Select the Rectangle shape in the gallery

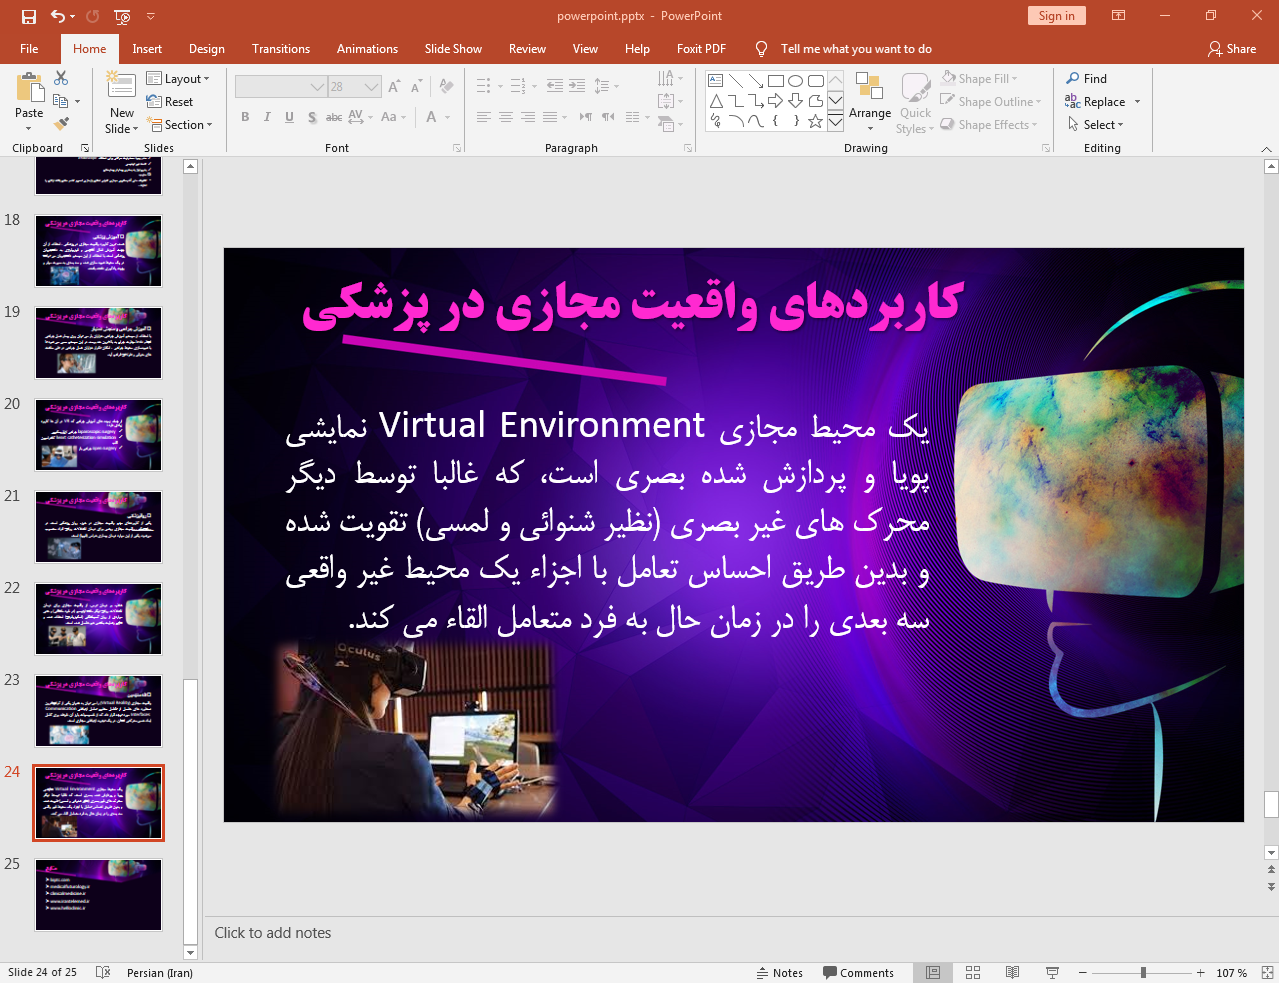click(x=775, y=81)
